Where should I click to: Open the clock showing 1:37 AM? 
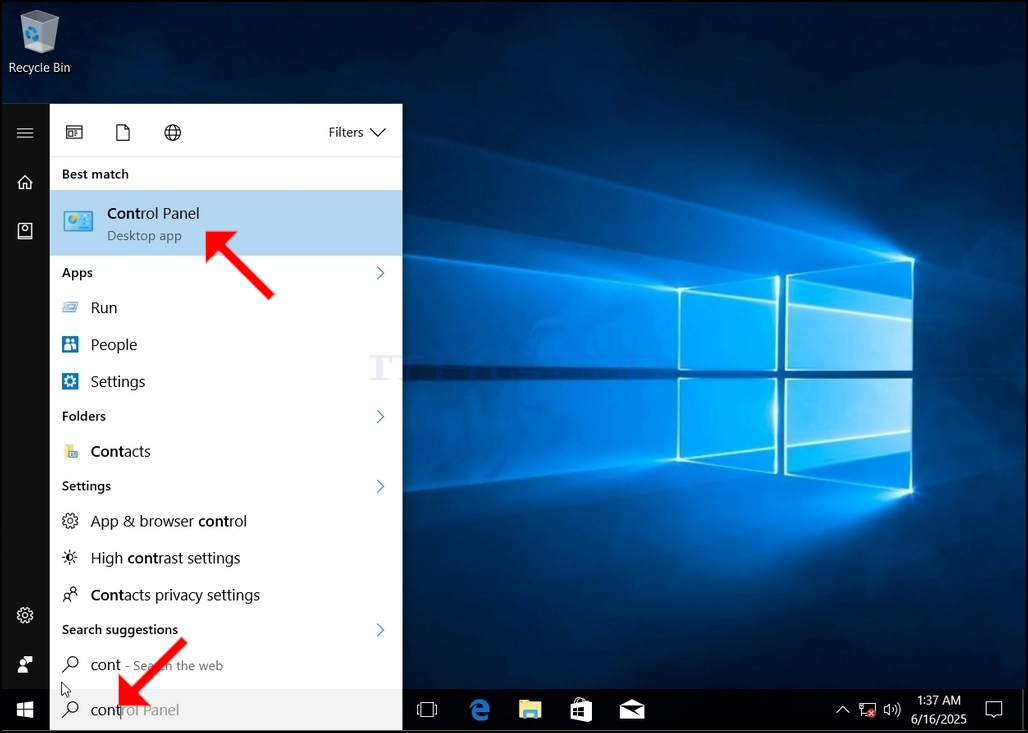tap(939, 710)
